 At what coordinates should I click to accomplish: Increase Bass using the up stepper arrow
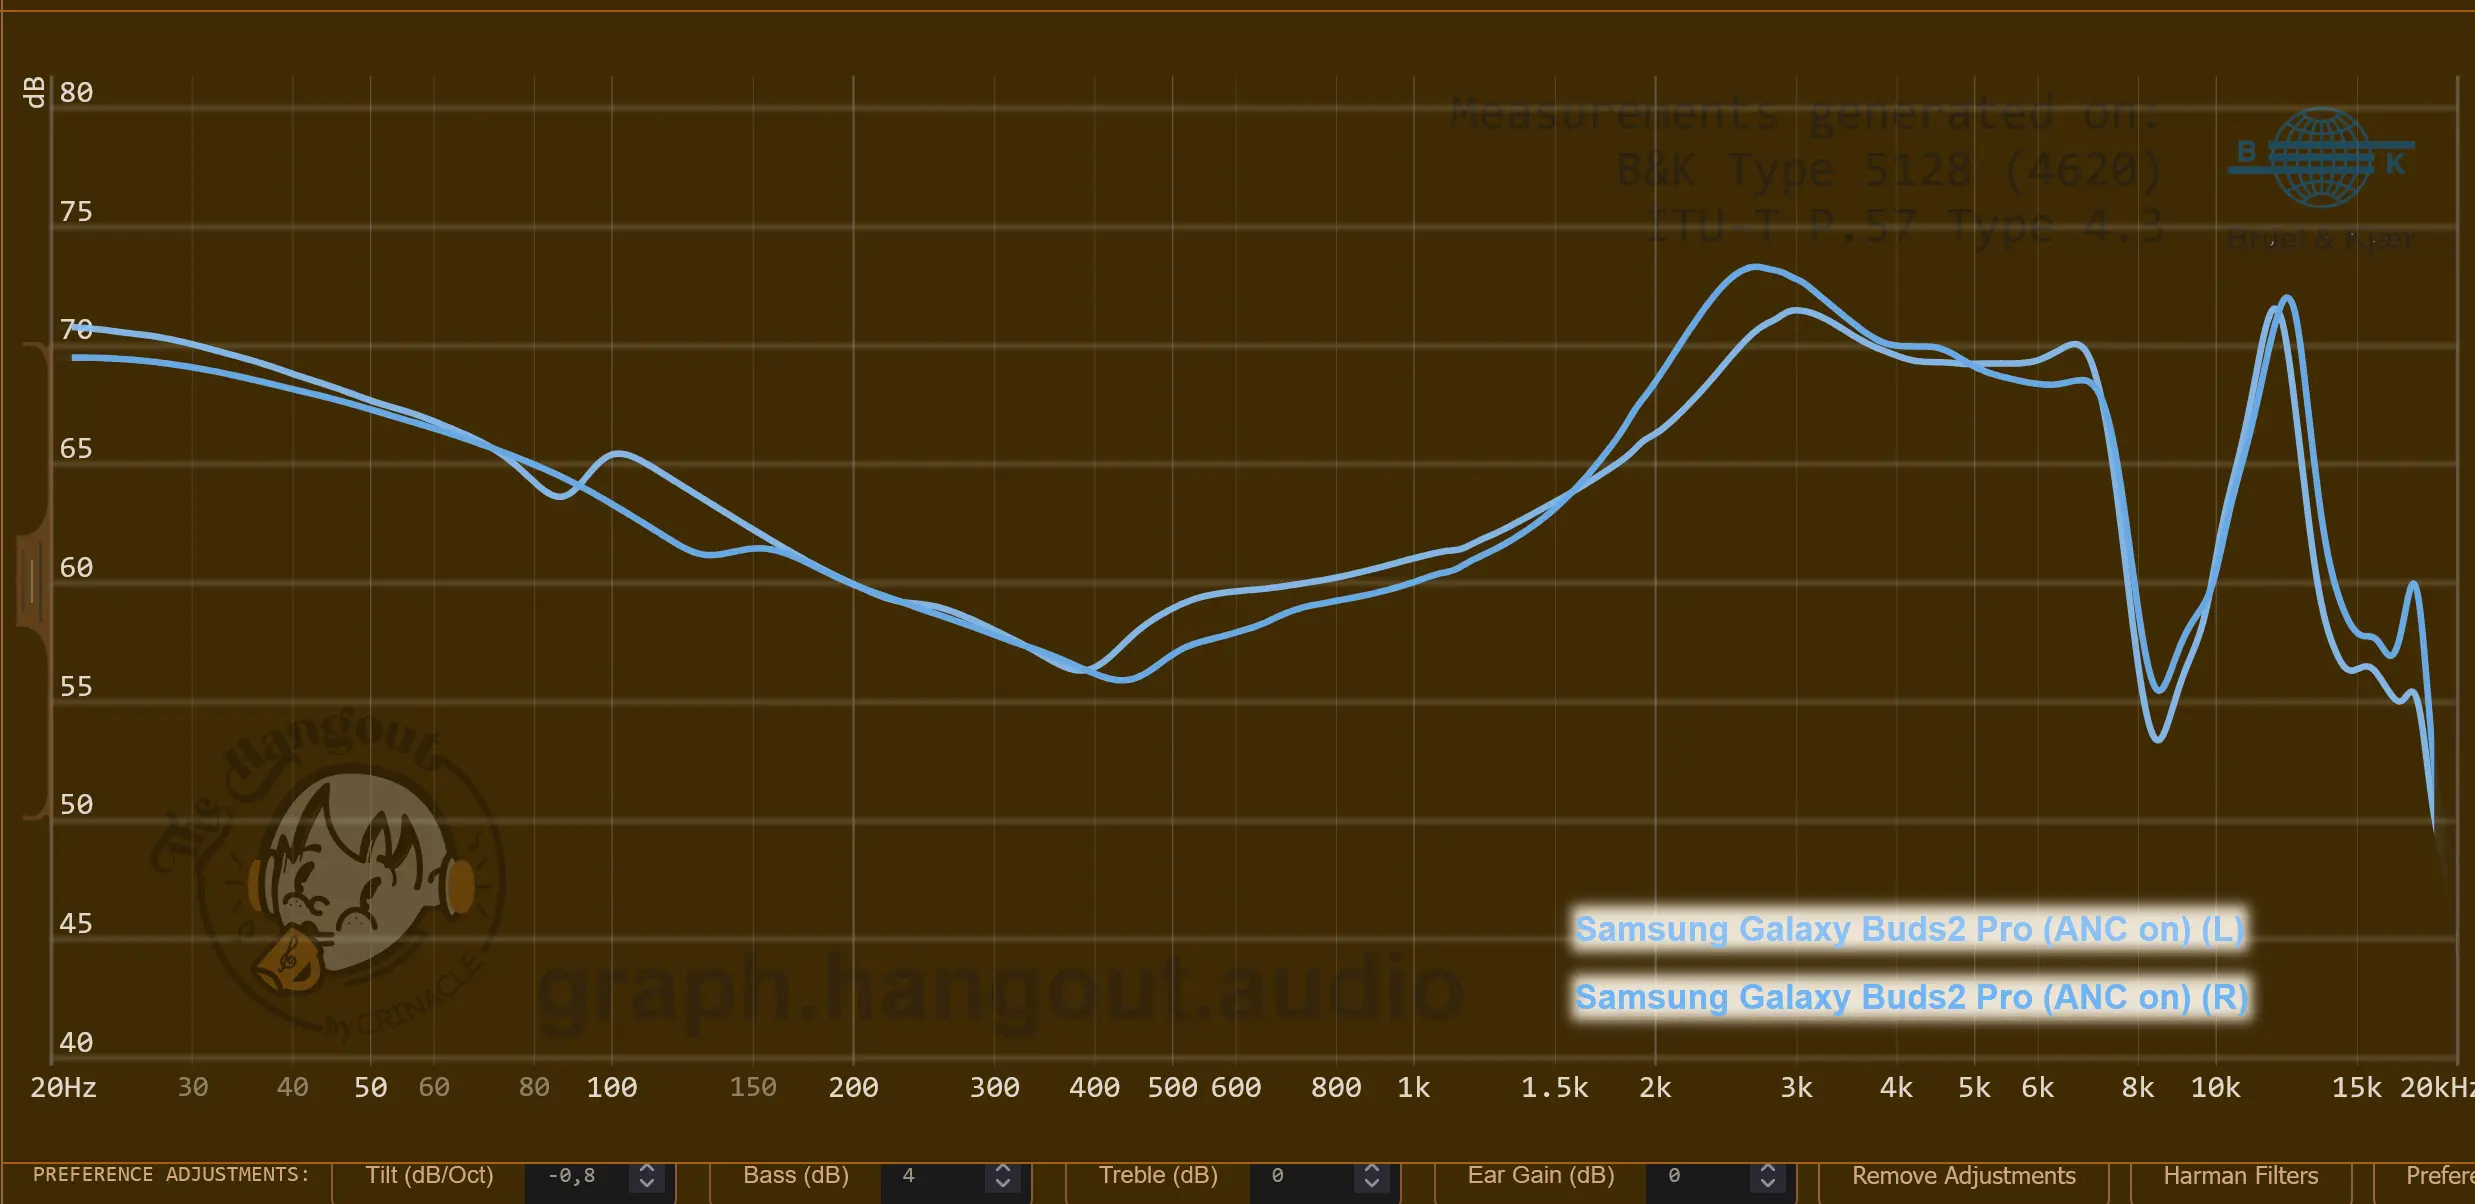pyautogui.click(x=1003, y=1169)
